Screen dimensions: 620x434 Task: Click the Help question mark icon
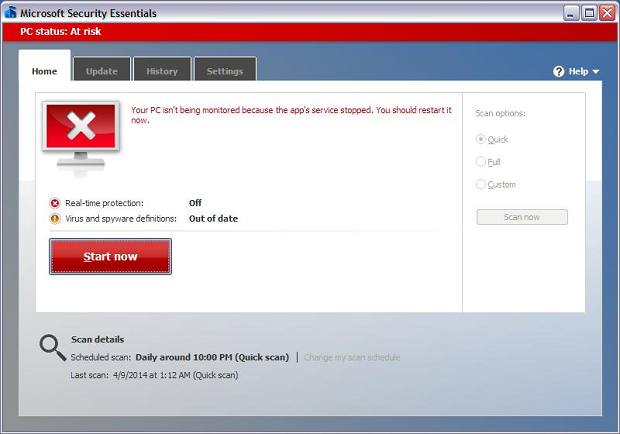559,72
